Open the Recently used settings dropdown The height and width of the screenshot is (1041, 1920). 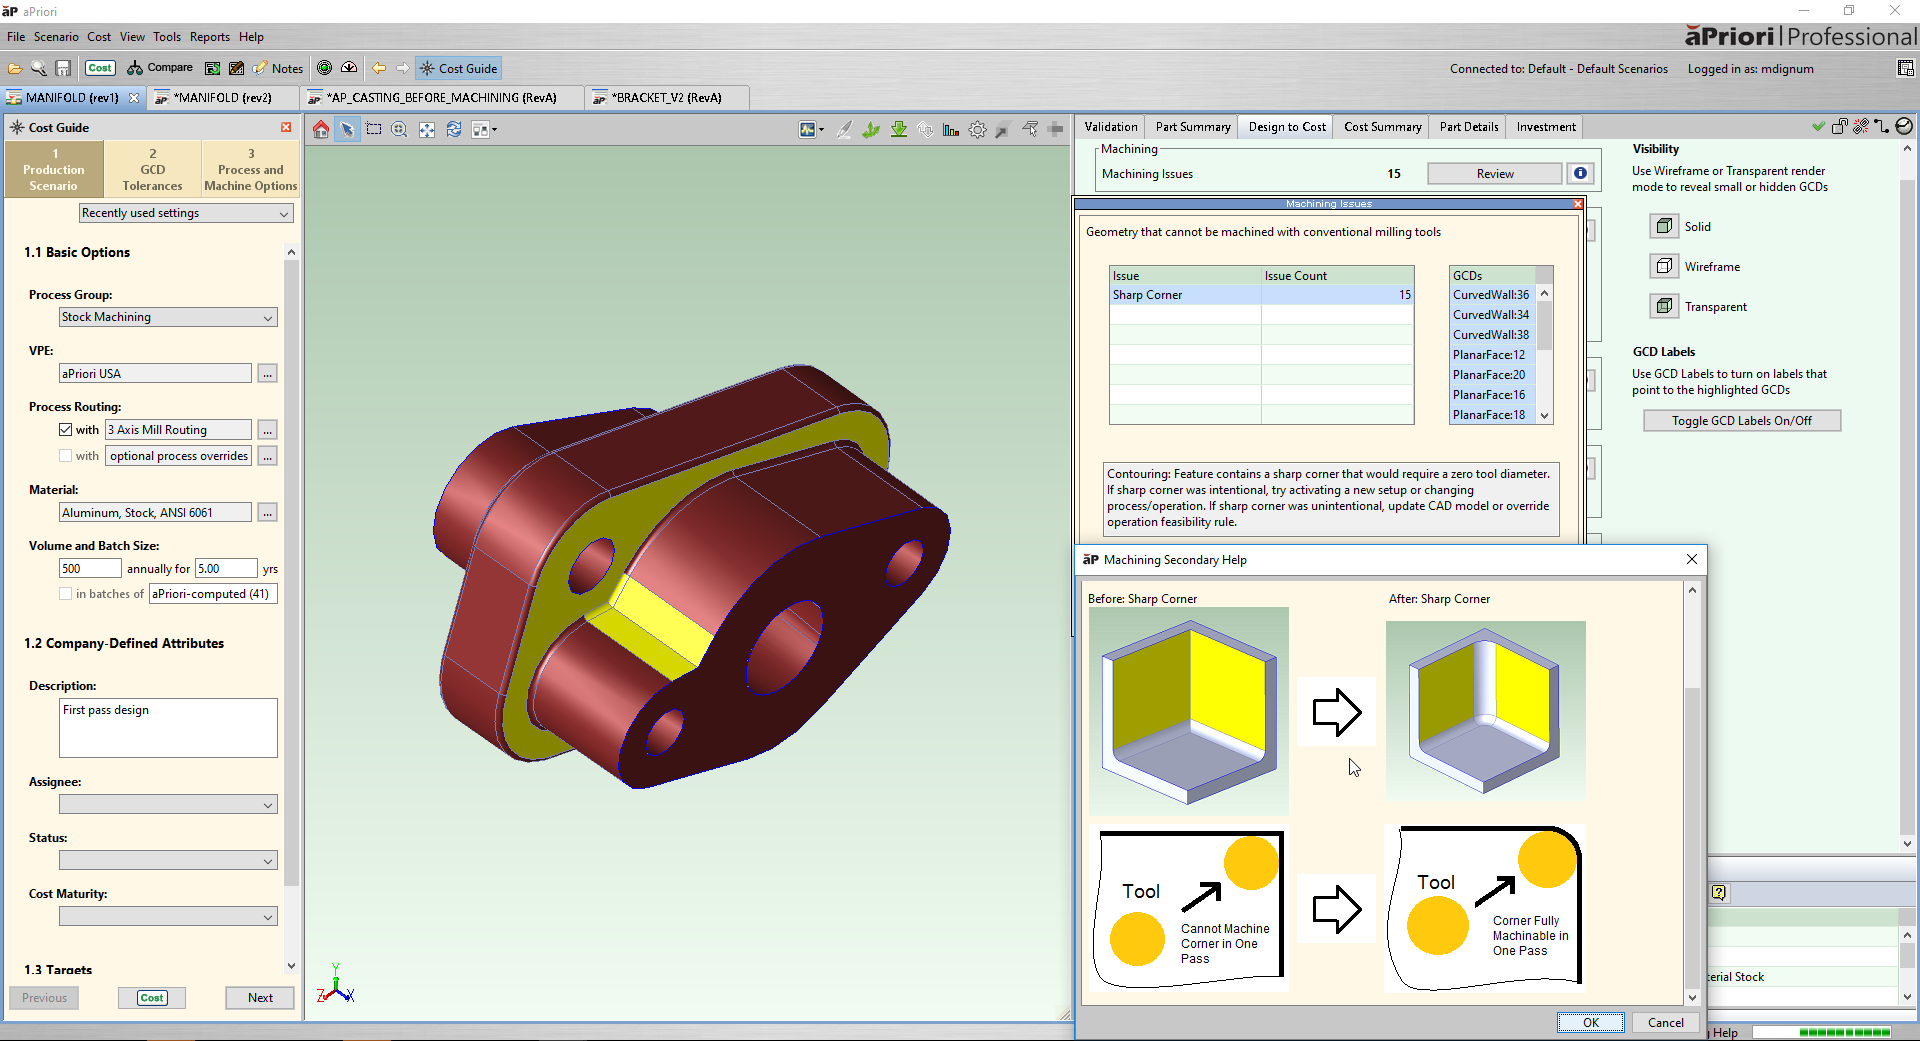coord(186,213)
